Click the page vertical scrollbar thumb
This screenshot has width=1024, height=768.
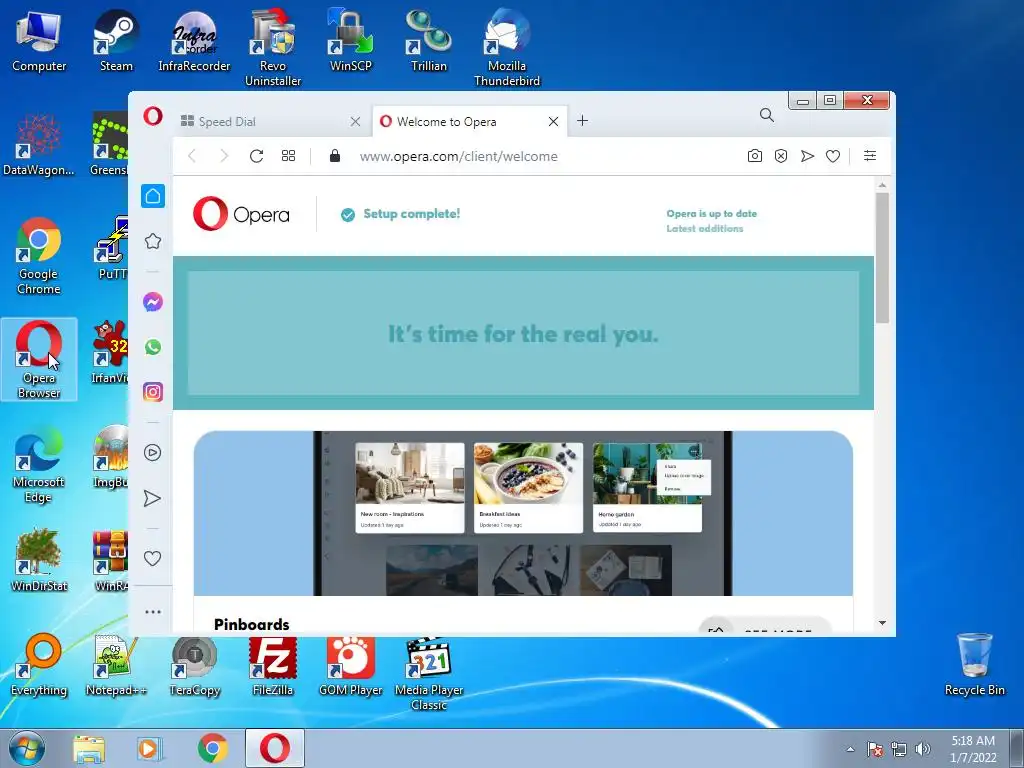[882, 257]
